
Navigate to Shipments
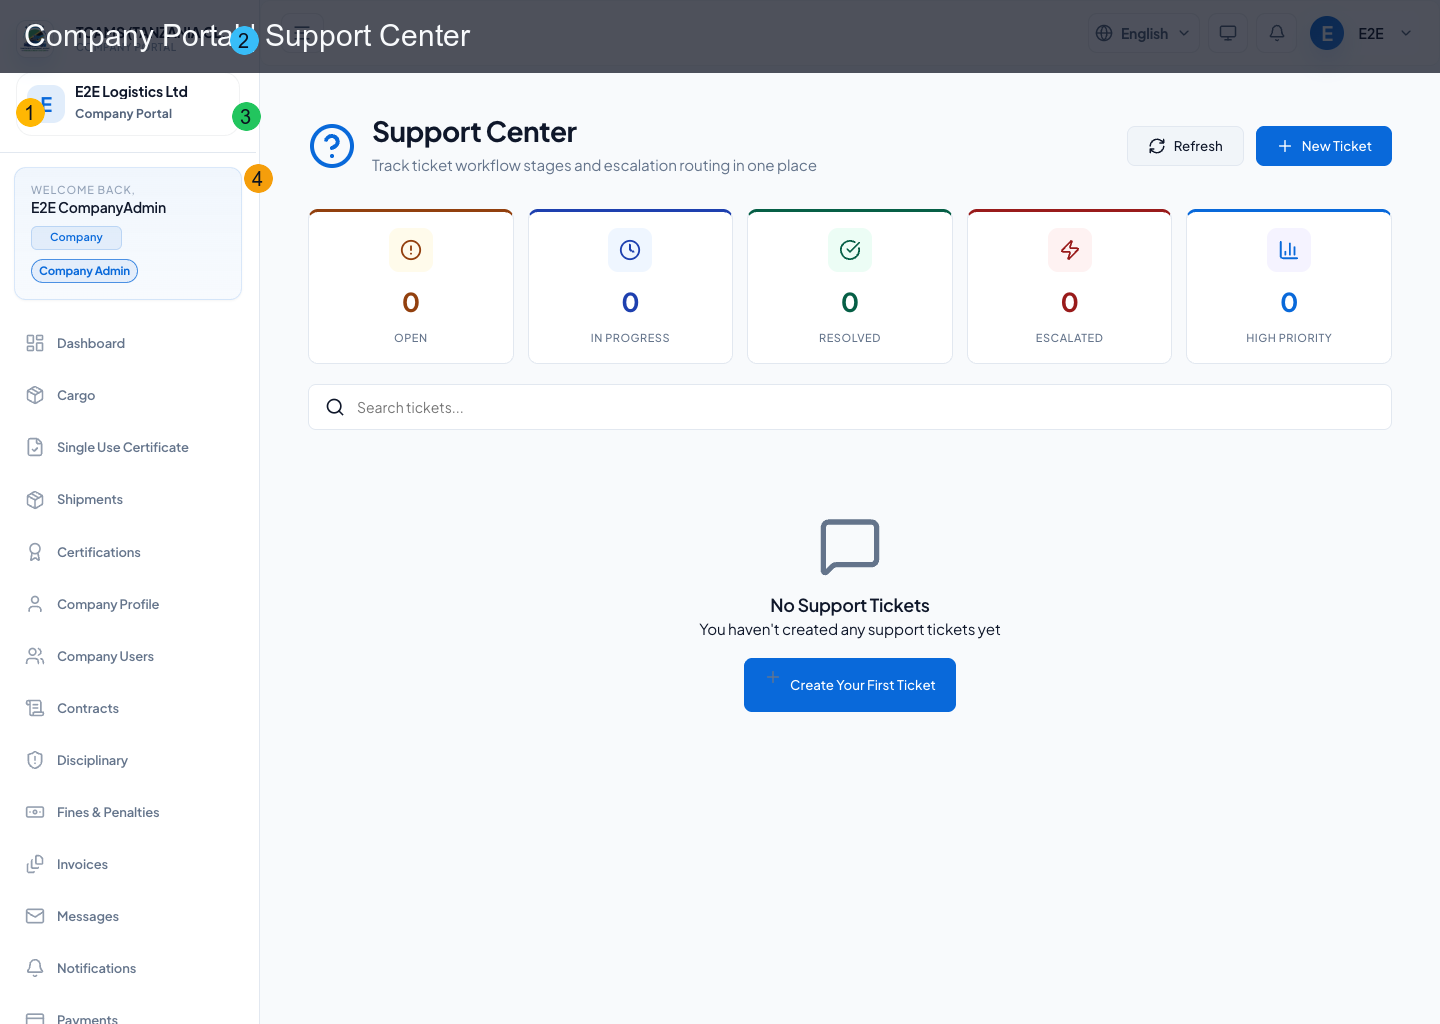(130, 499)
